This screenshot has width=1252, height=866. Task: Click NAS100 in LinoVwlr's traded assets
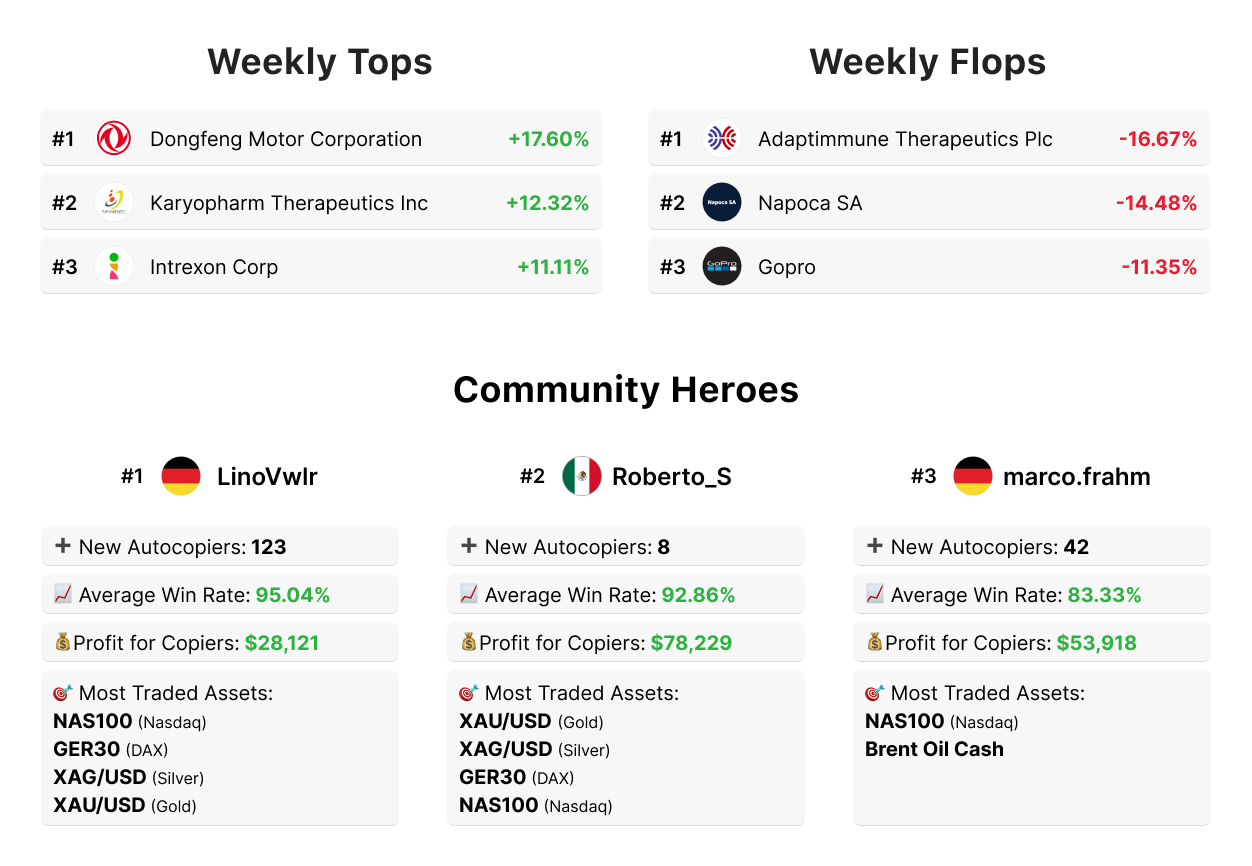pyautogui.click(x=93, y=721)
